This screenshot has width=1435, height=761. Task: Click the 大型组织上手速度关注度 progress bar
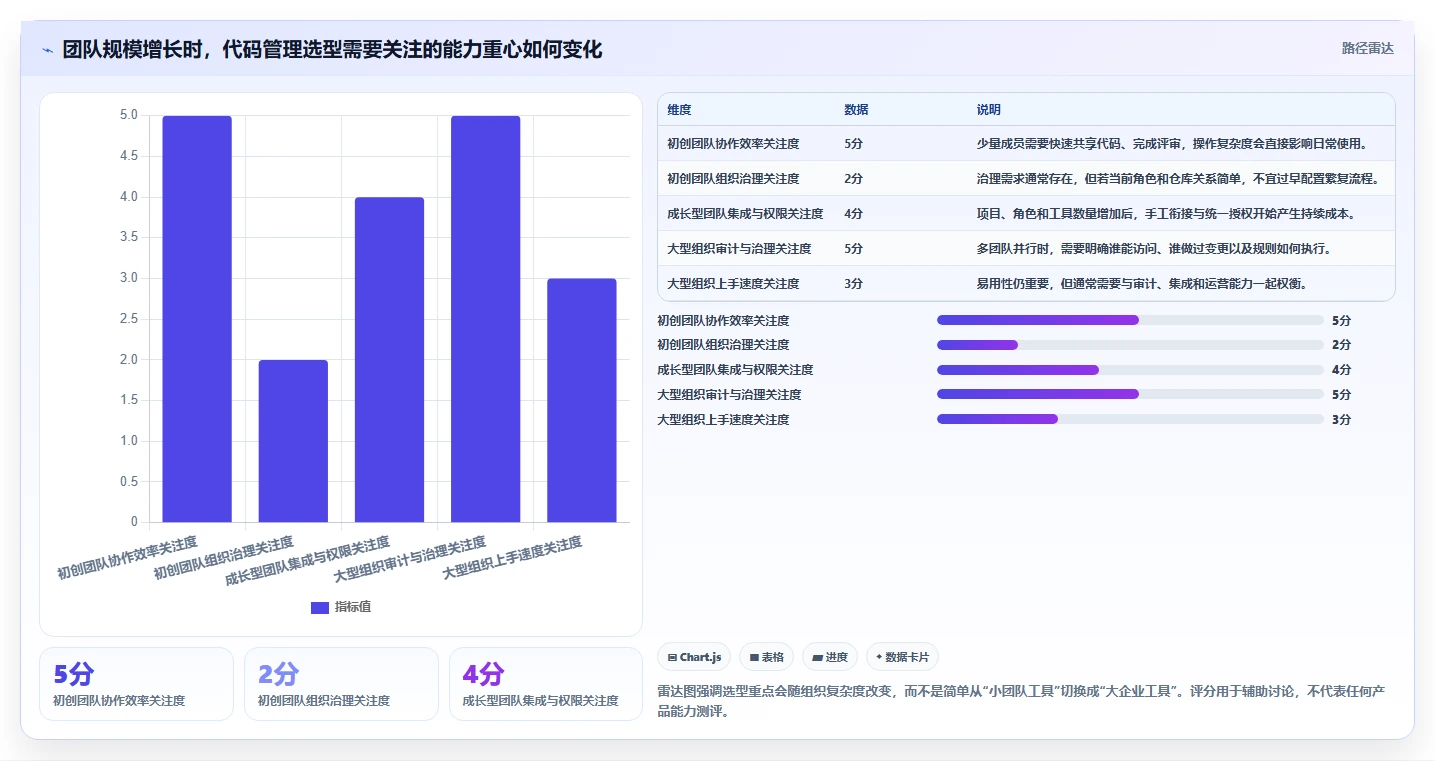[1130, 419]
